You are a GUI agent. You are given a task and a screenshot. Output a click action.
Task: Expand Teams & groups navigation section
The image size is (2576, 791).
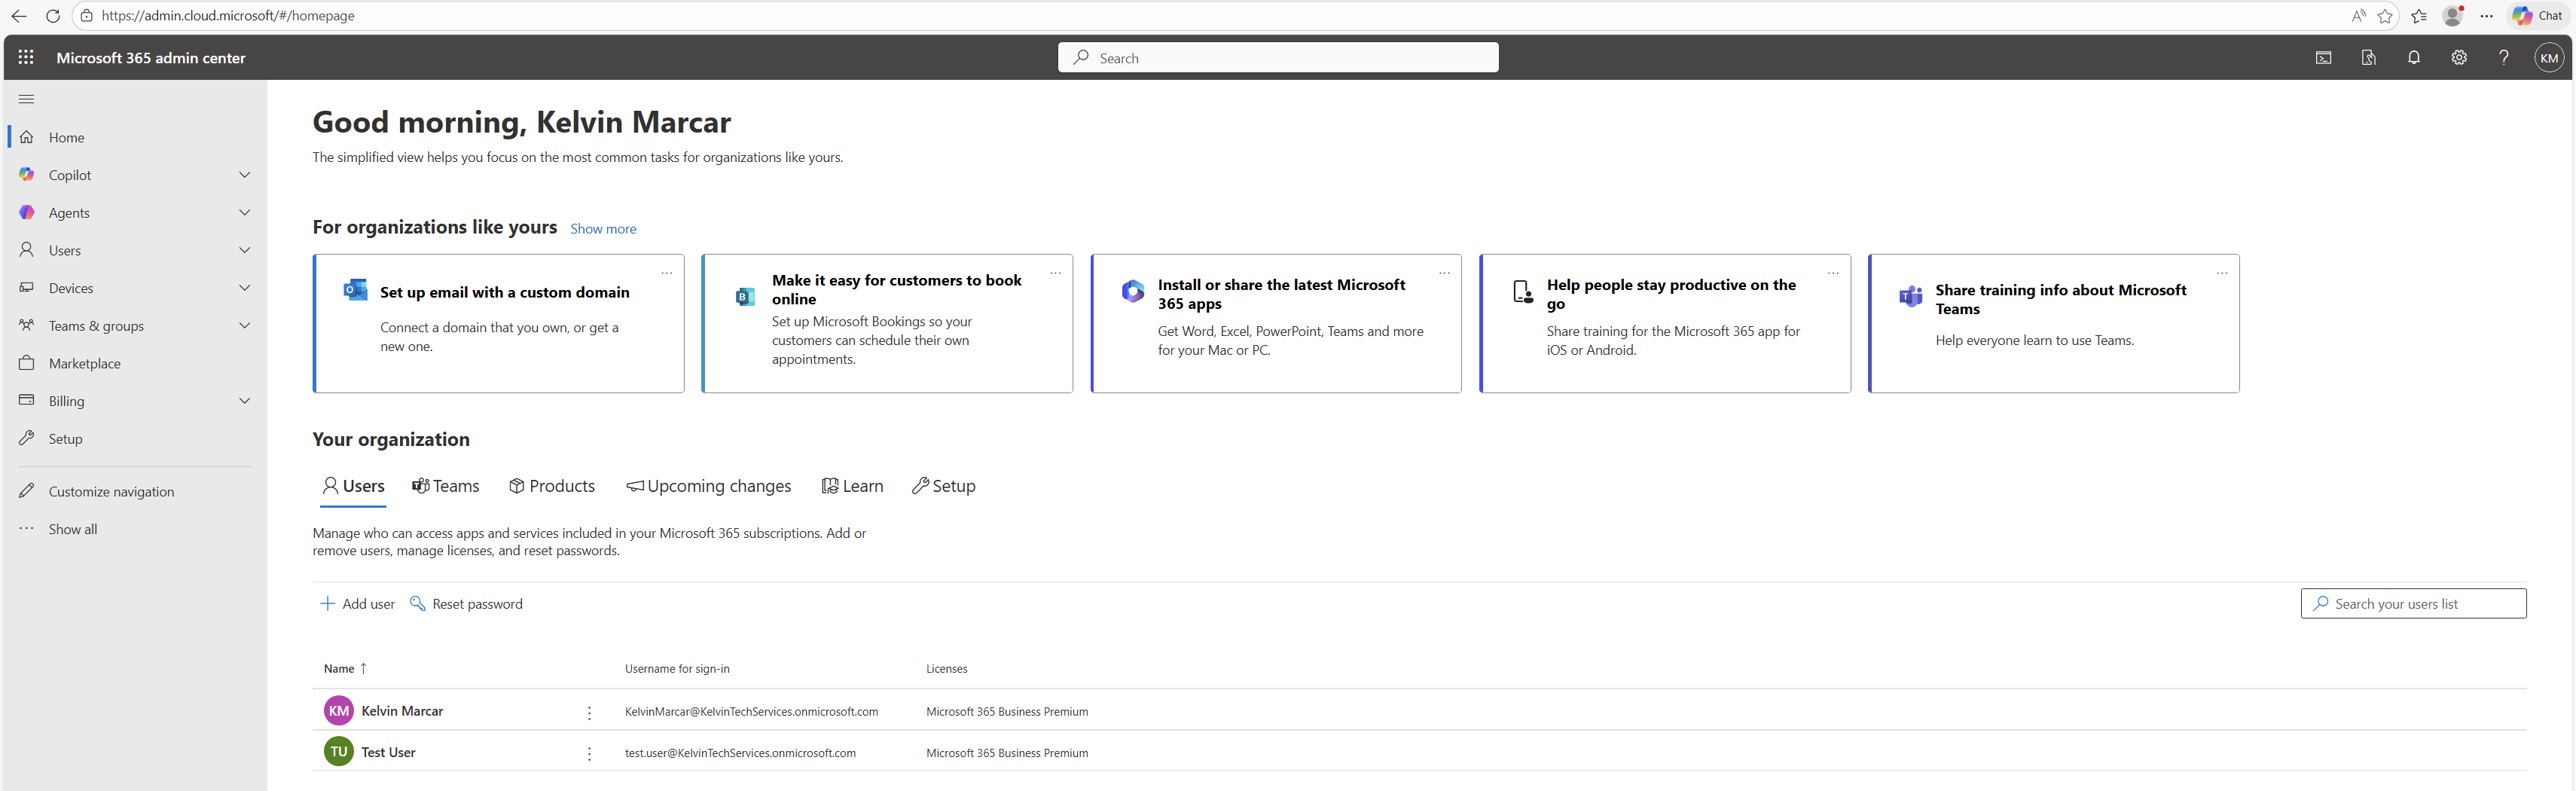(244, 326)
